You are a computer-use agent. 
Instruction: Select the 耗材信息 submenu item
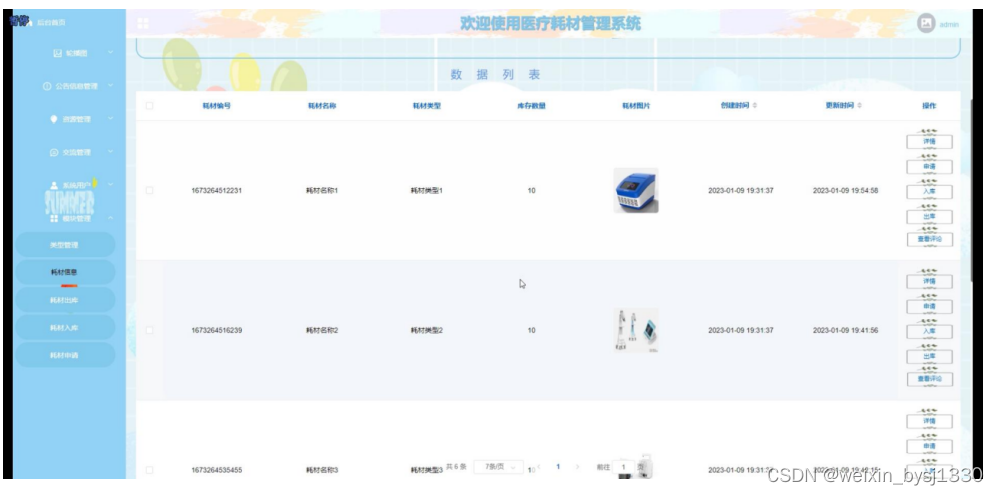pos(64,272)
